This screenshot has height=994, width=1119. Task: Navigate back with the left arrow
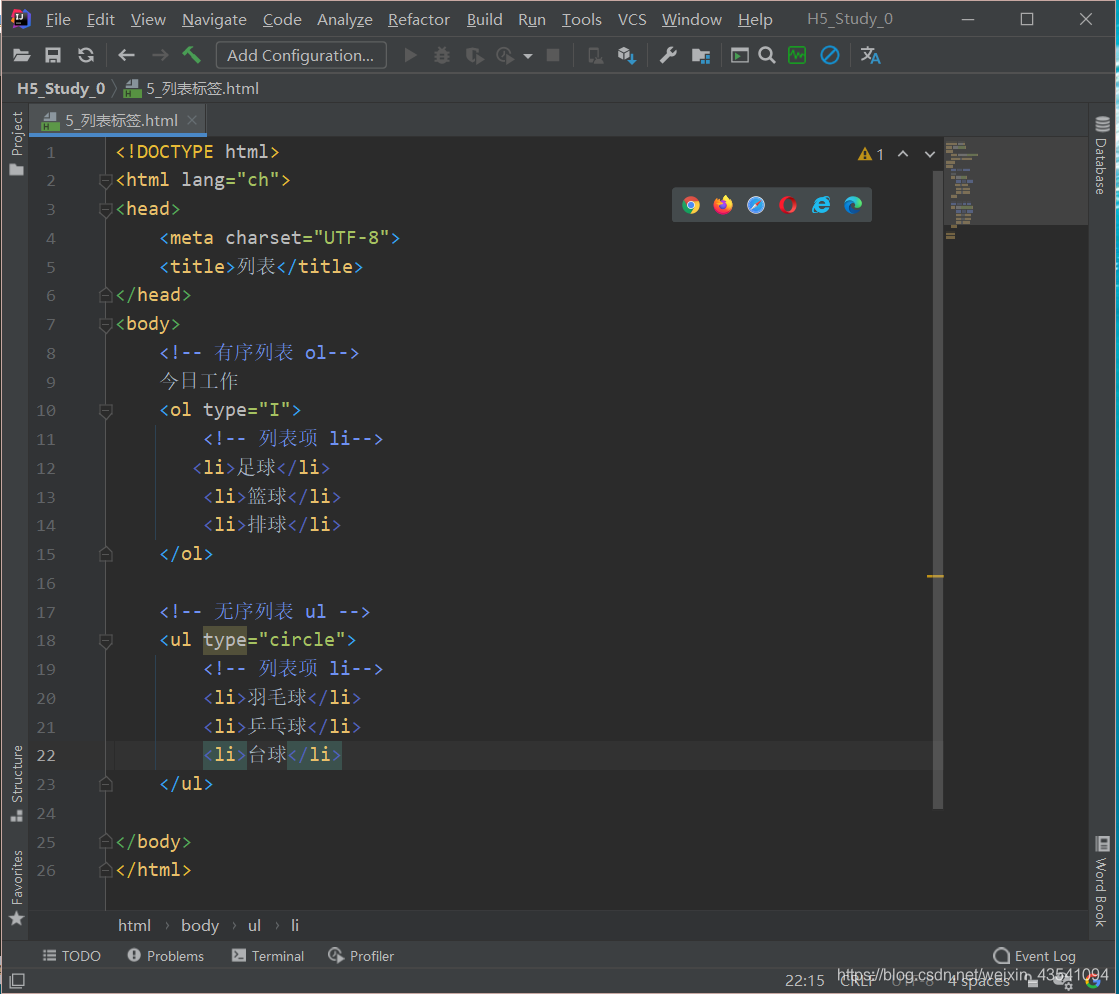pyautogui.click(x=126, y=55)
